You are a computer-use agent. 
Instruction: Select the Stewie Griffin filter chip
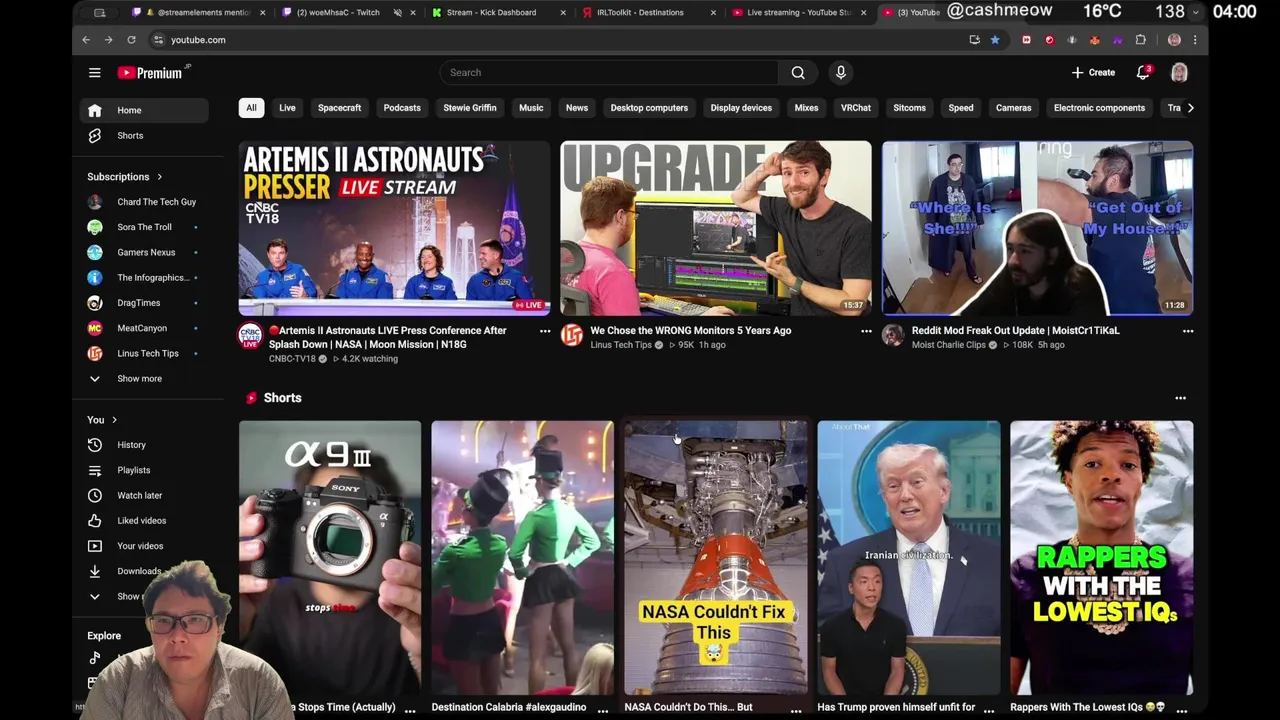click(470, 108)
